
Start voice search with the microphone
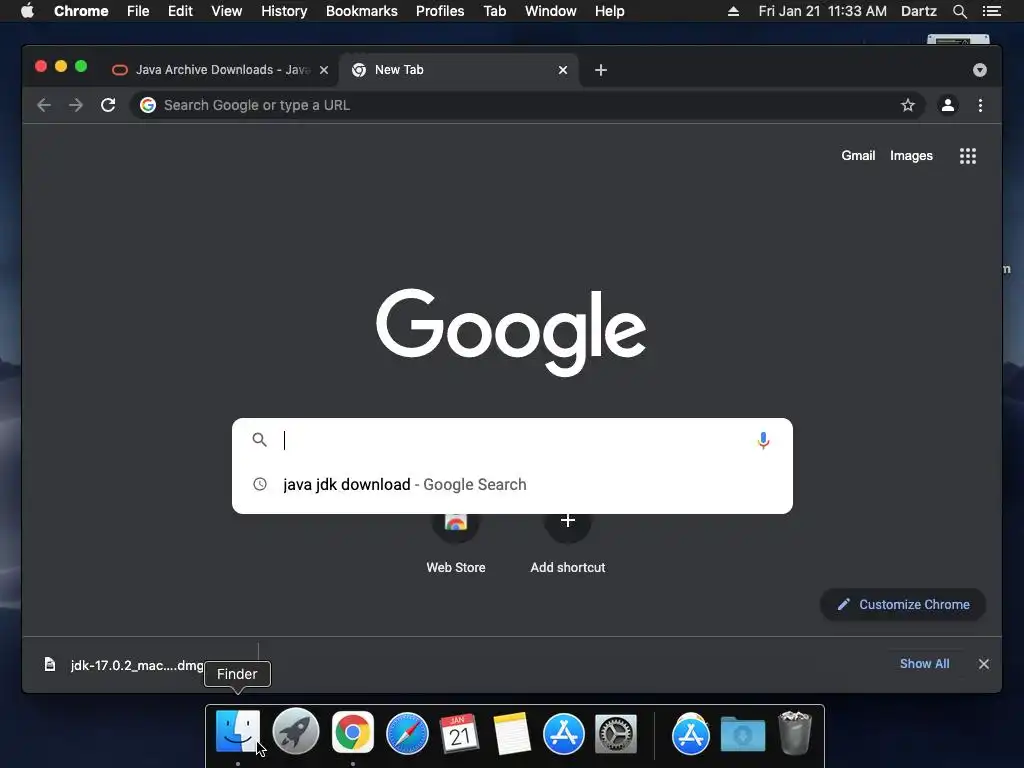click(763, 441)
